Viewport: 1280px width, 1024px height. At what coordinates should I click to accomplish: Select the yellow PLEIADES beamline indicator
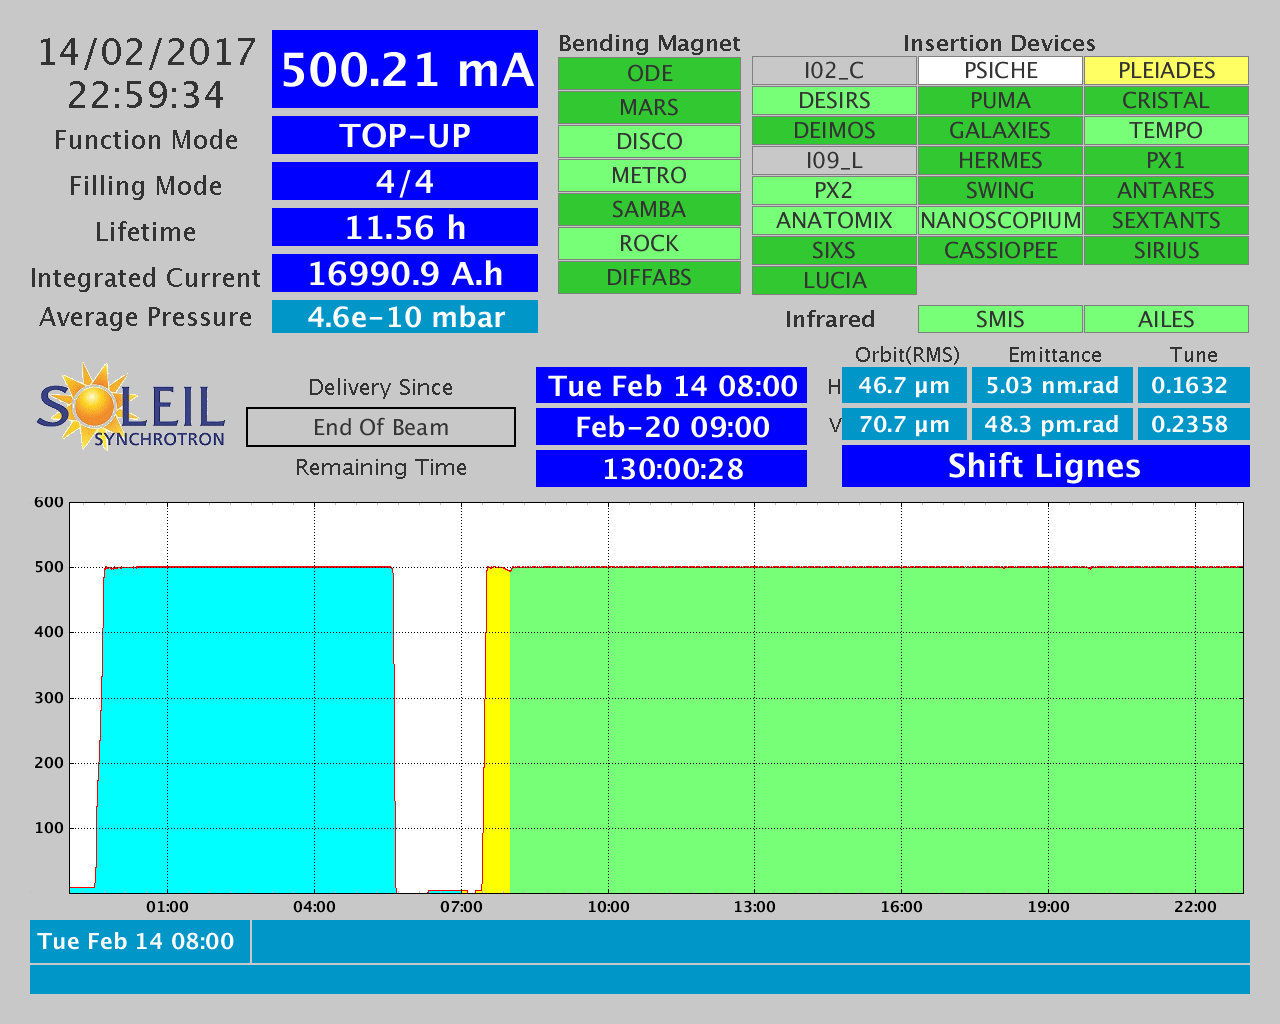pos(1166,71)
